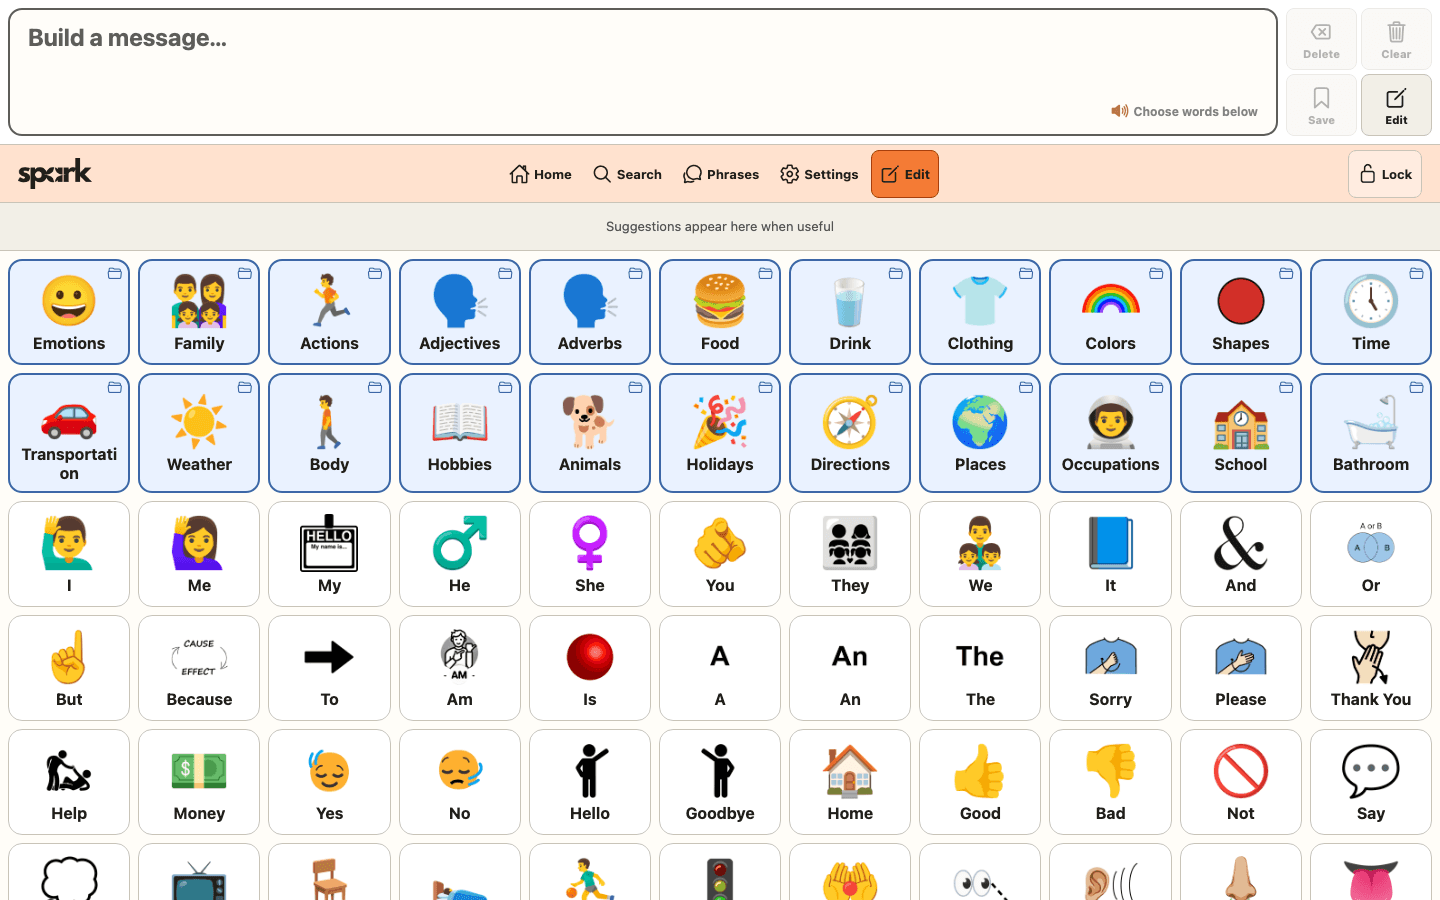Add 'Me' word tile

(199, 554)
